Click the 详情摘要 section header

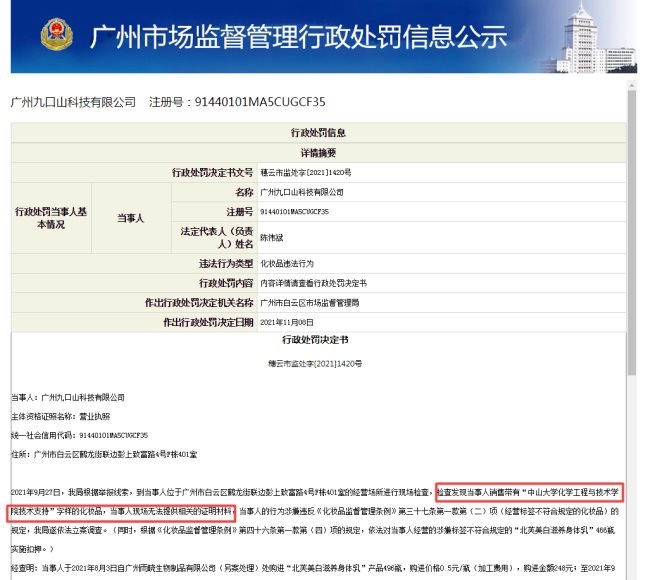click(x=319, y=153)
